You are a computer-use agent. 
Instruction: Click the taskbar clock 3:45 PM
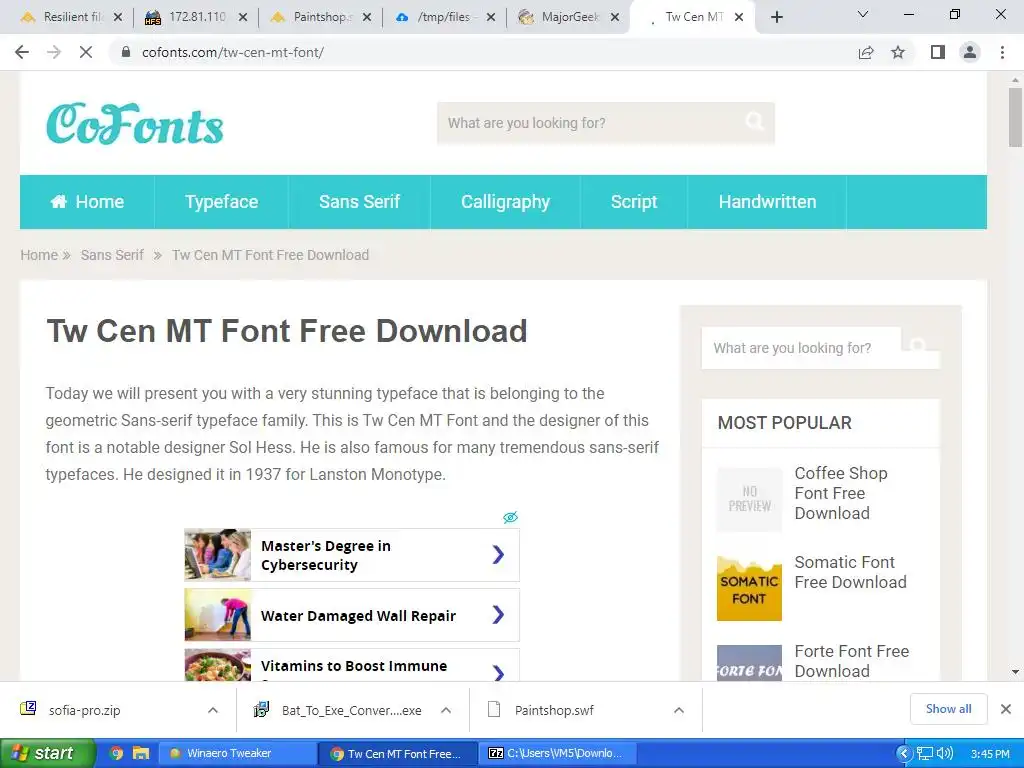[x=990, y=754]
